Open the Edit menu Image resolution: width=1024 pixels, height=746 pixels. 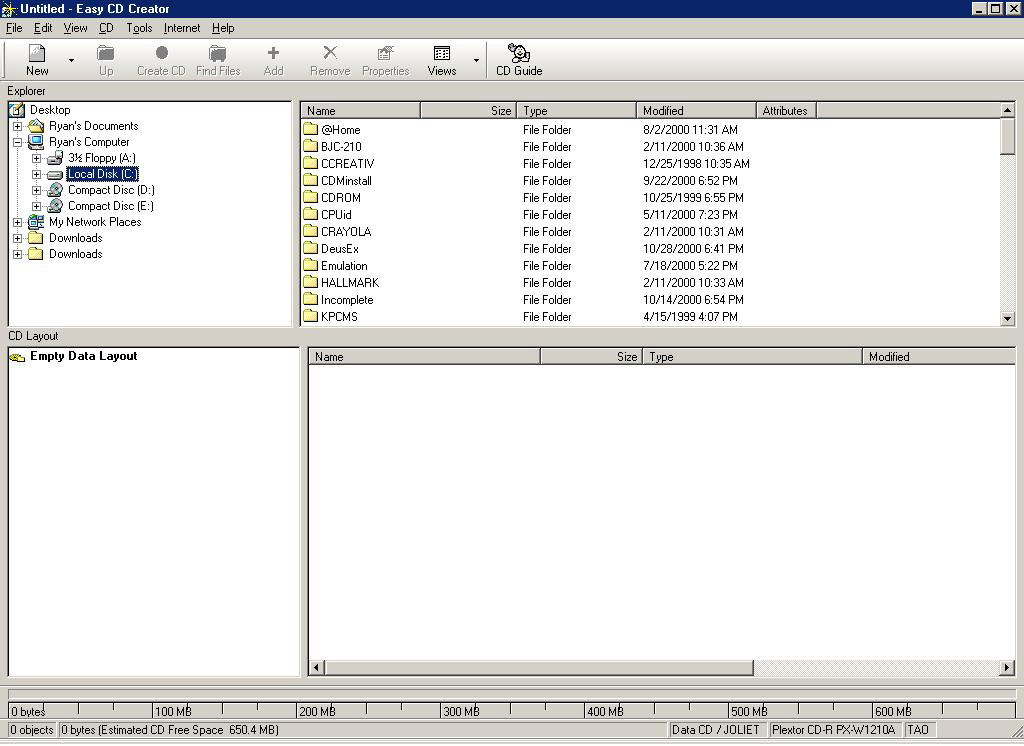coord(43,28)
